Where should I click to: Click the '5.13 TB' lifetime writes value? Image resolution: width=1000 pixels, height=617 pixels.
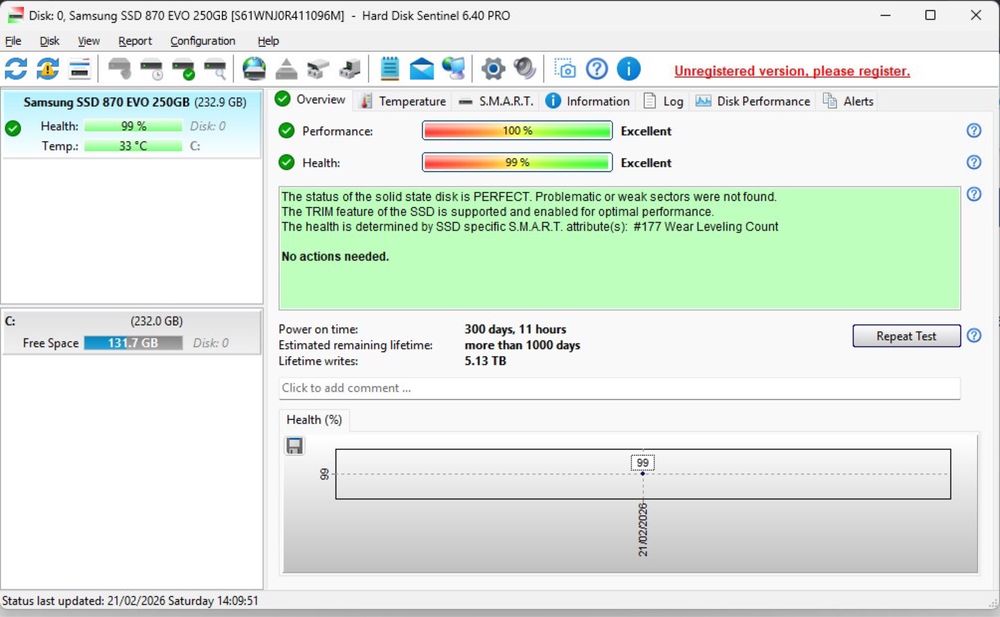(x=485, y=361)
